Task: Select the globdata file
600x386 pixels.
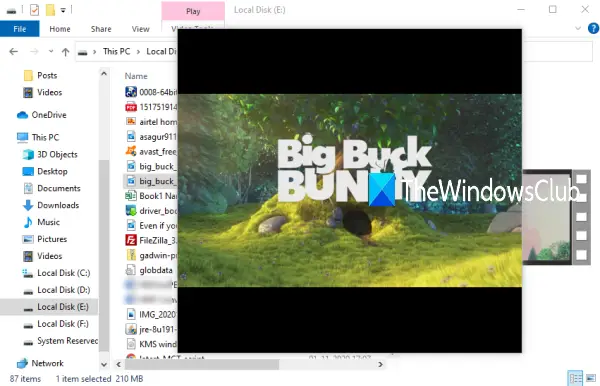Action: [149, 270]
